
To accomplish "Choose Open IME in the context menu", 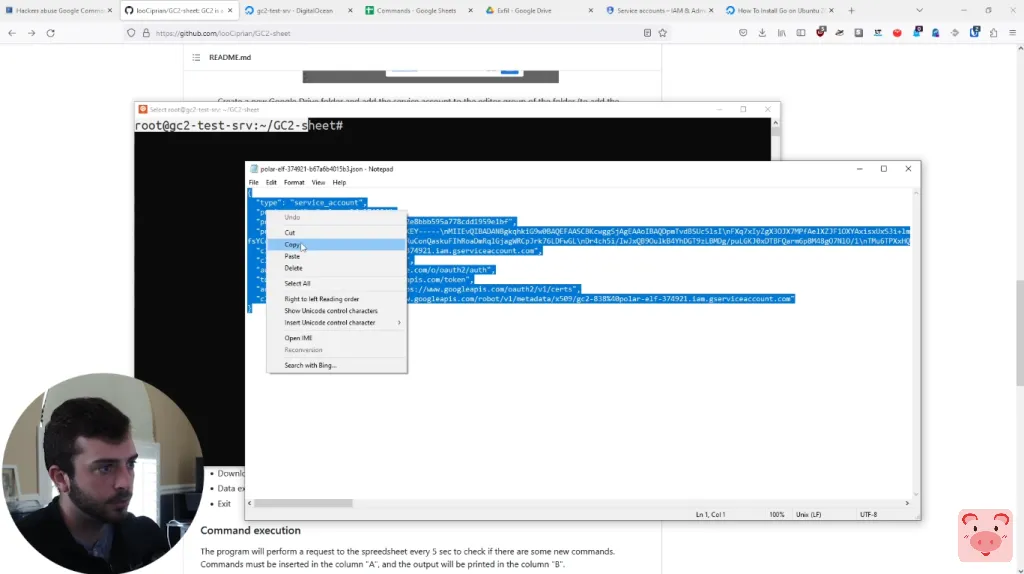I will tap(336, 338).
